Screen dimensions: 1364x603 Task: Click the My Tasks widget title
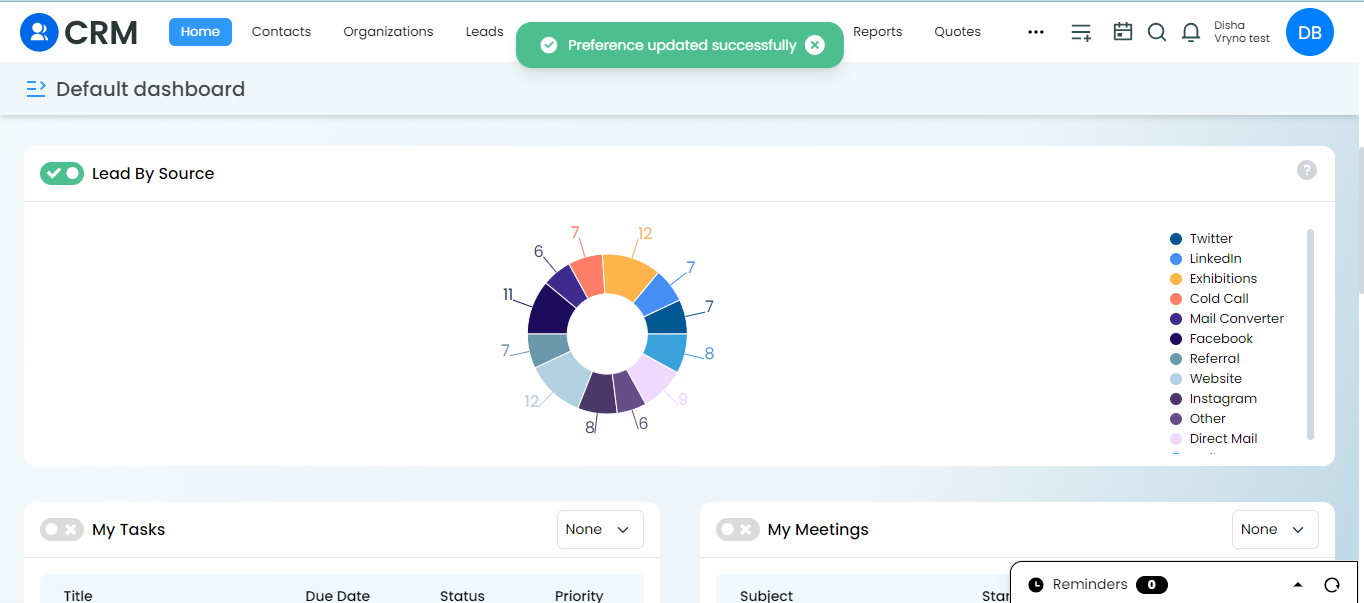click(x=129, y=529)
